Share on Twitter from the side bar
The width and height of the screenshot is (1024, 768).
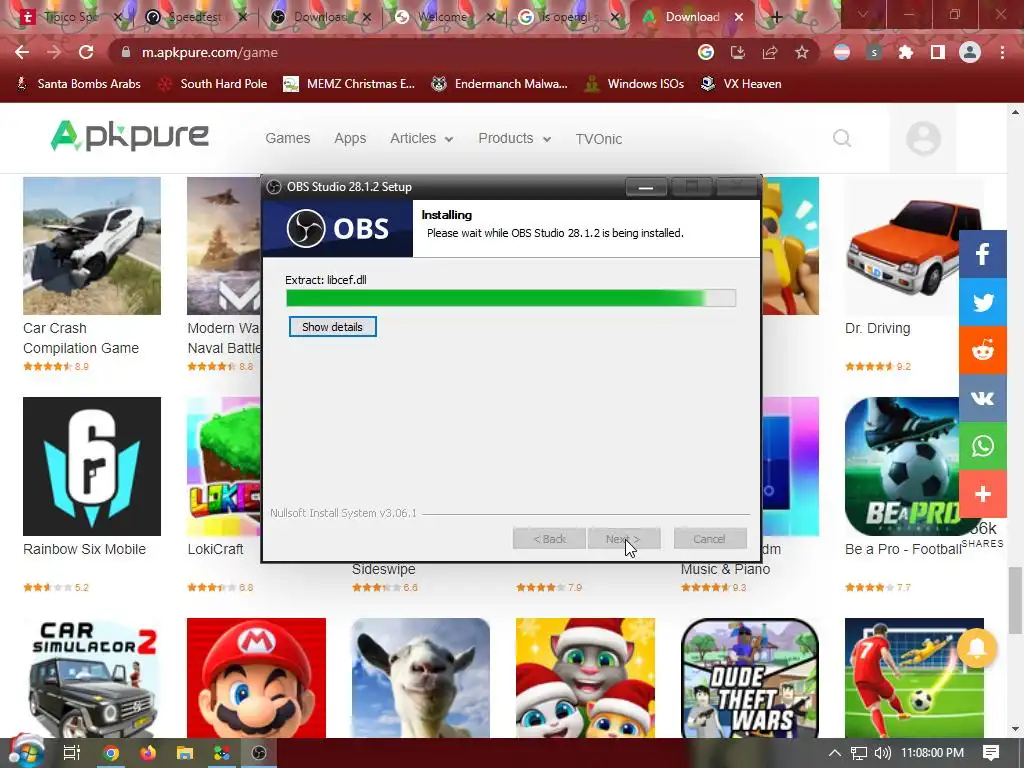(x=982, y=302)
